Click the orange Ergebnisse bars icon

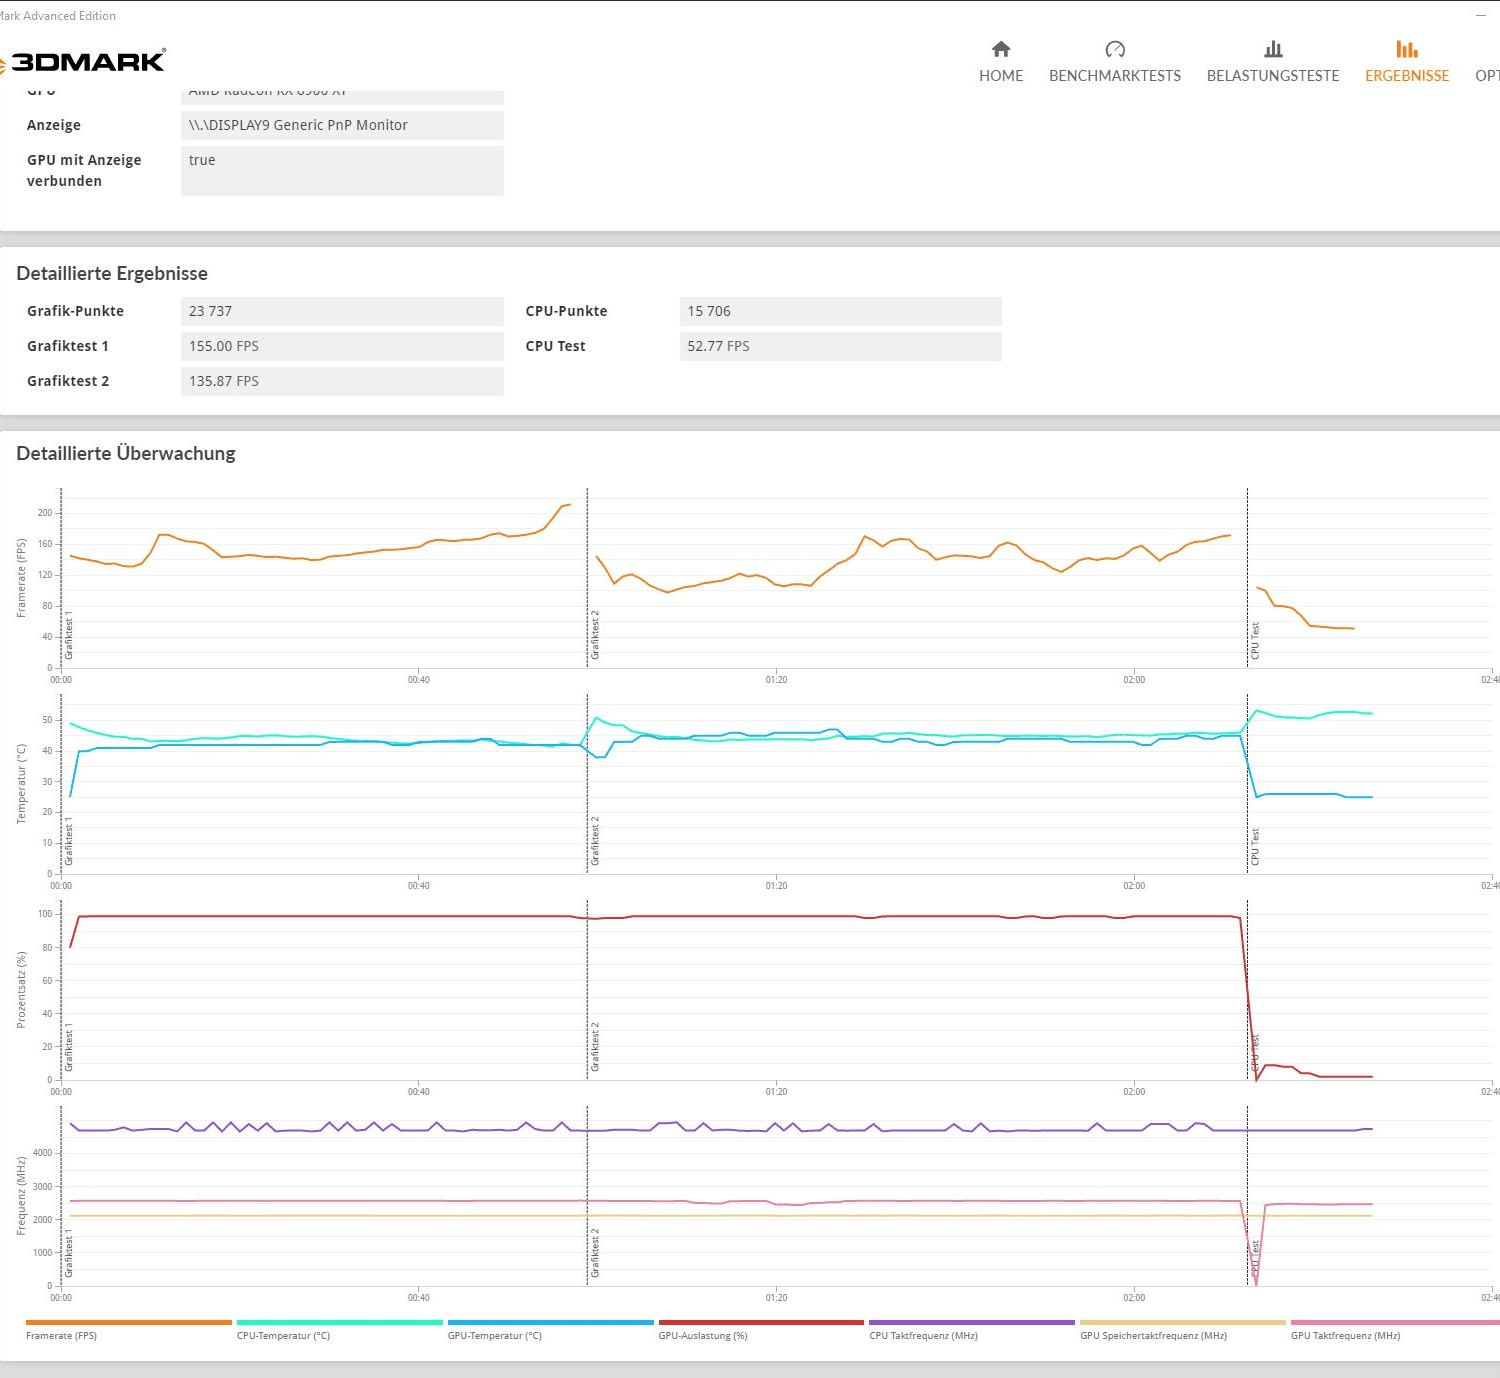click(1407, 50)
